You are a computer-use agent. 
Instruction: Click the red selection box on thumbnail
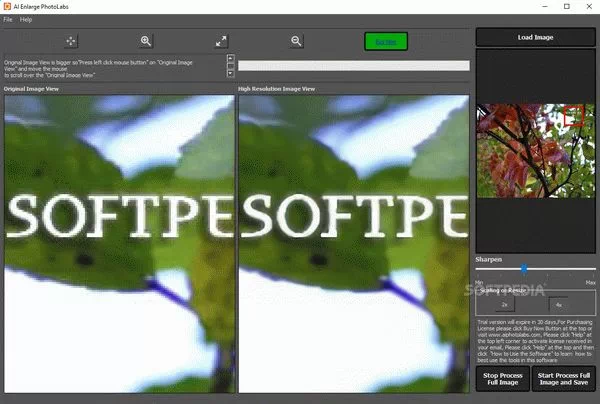point(574,115)
